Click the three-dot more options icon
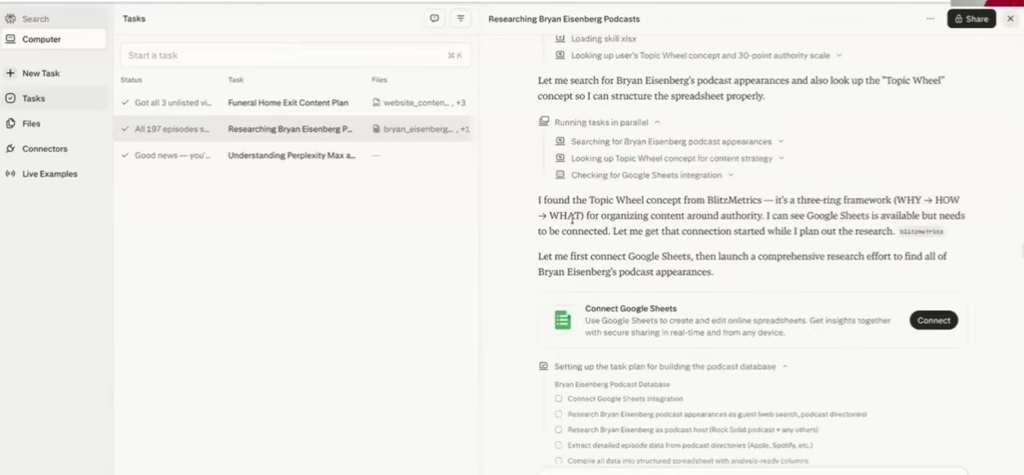This screenshot has height=475, width=1024. [x=930, y=18]
